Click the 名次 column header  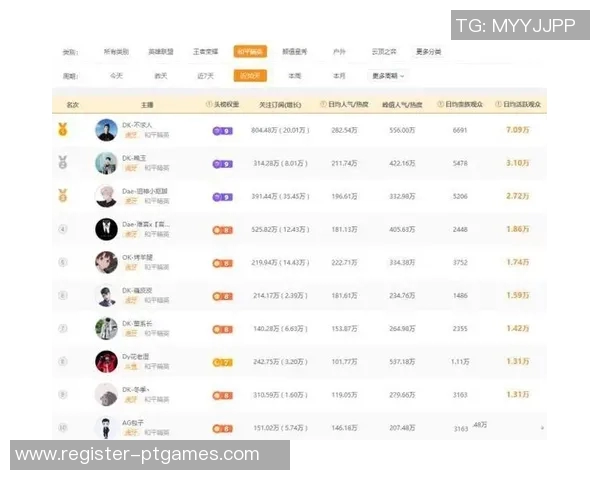[x=72, y=104]
